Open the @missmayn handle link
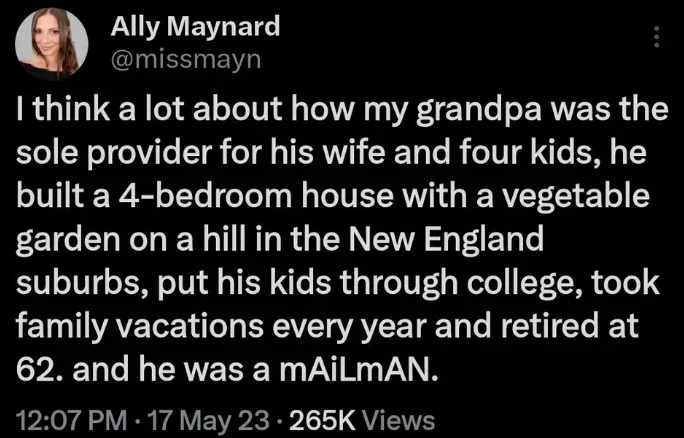The image size is (684, 438). 186,59
